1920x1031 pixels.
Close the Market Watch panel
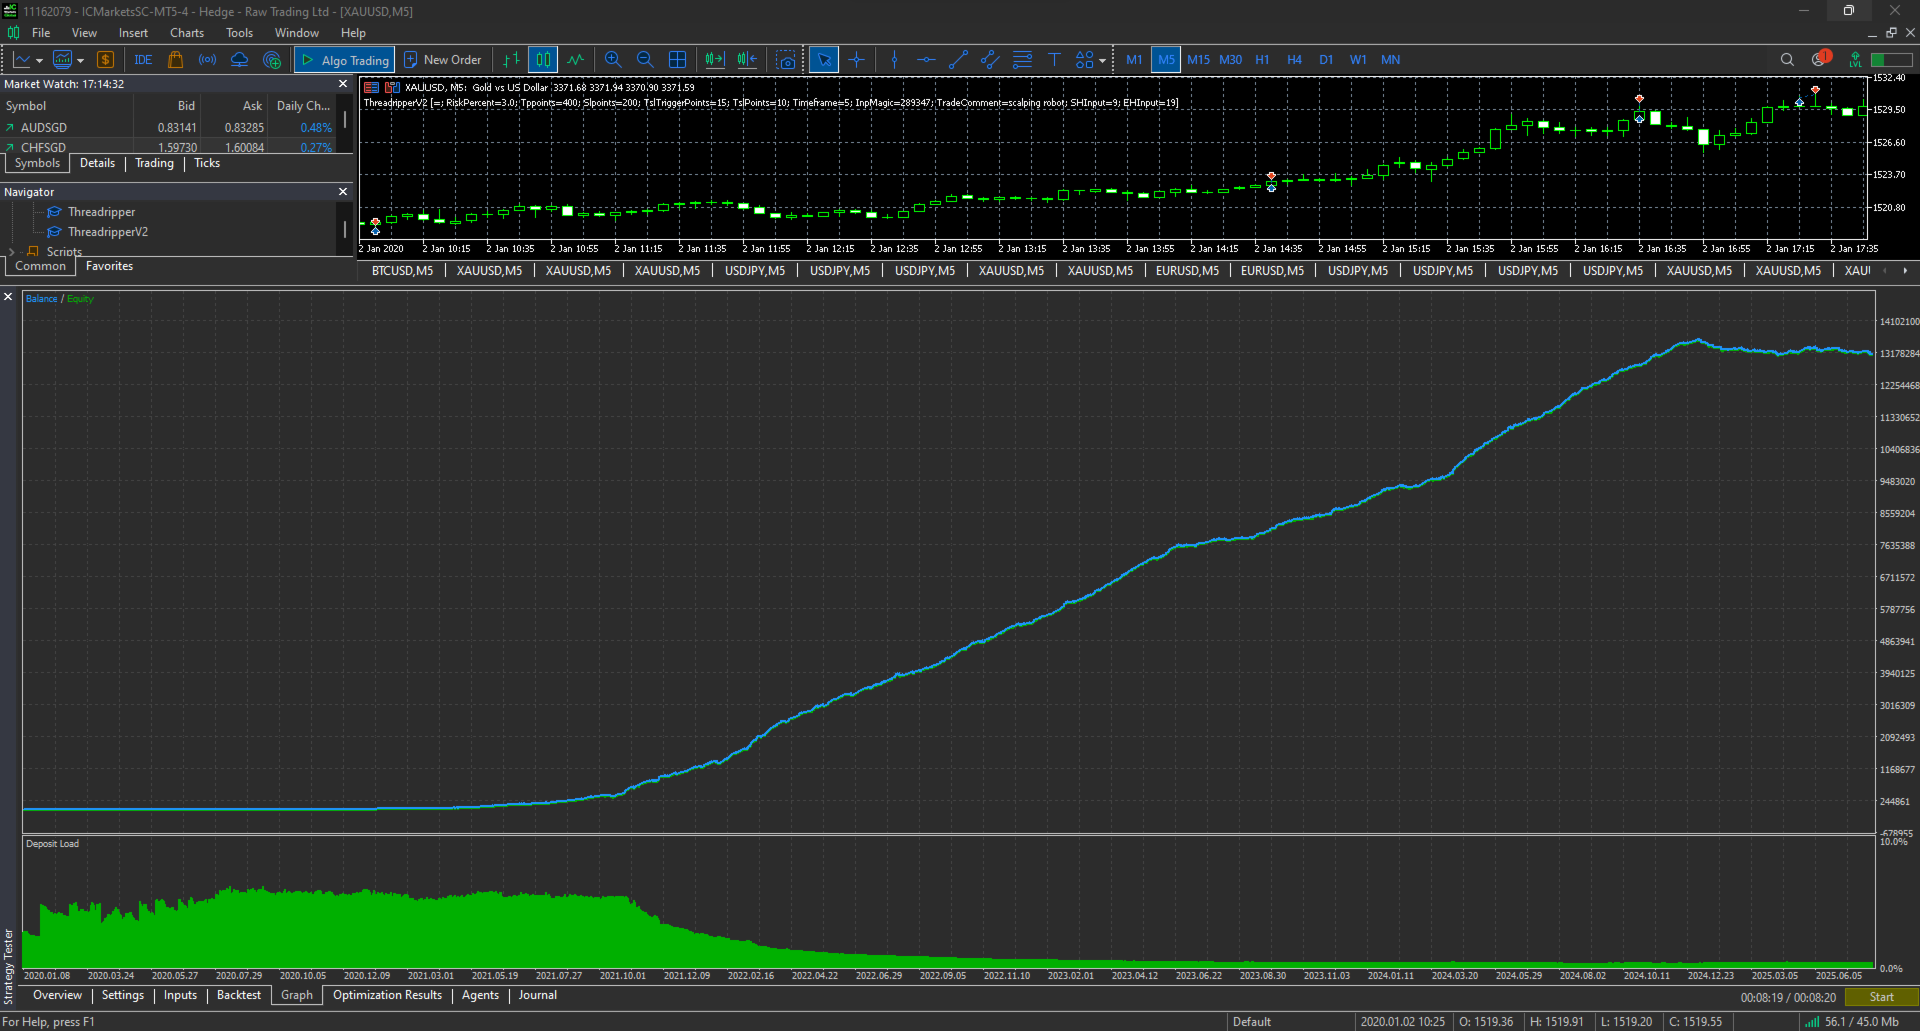point(343,84)
